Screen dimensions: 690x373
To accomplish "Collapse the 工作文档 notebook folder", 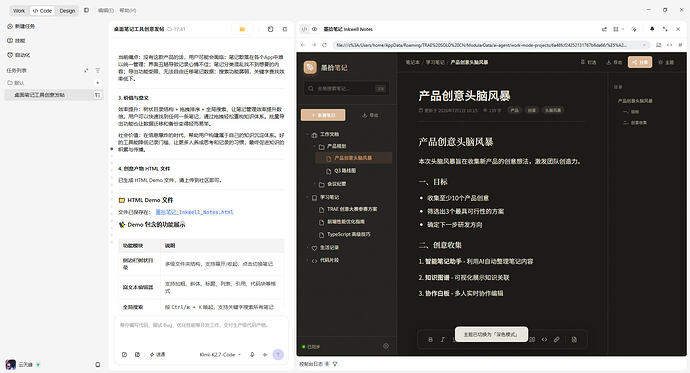I will (308, 134).
